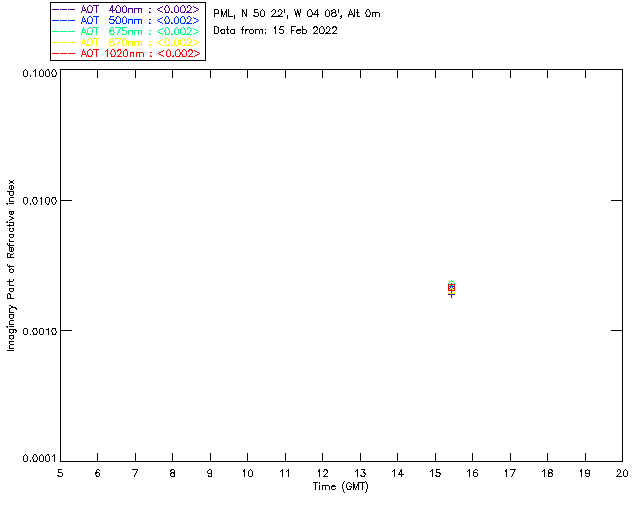640x512 pixels.
Task: Click the x-axis label 12
Action: point(322,473)
